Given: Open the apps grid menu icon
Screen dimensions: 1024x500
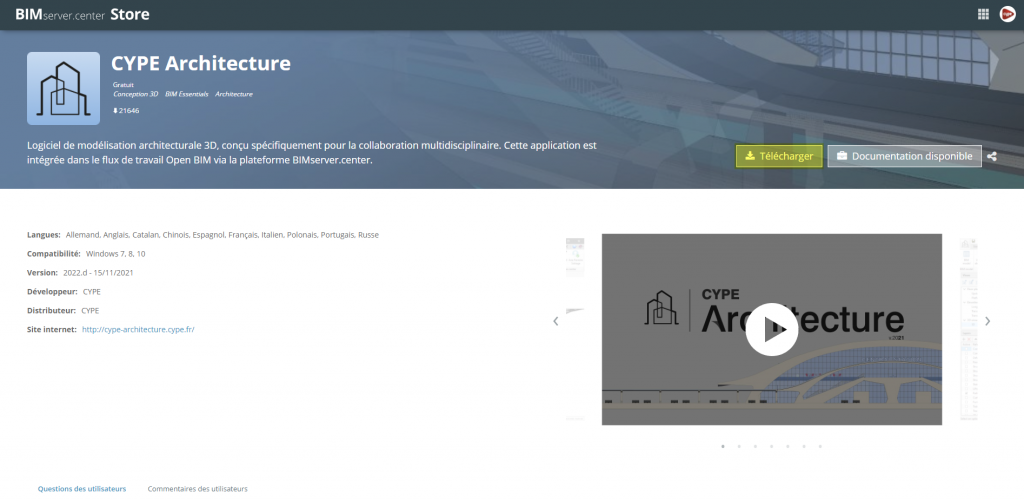Looking at the screenshot, I should coord(983,14).
